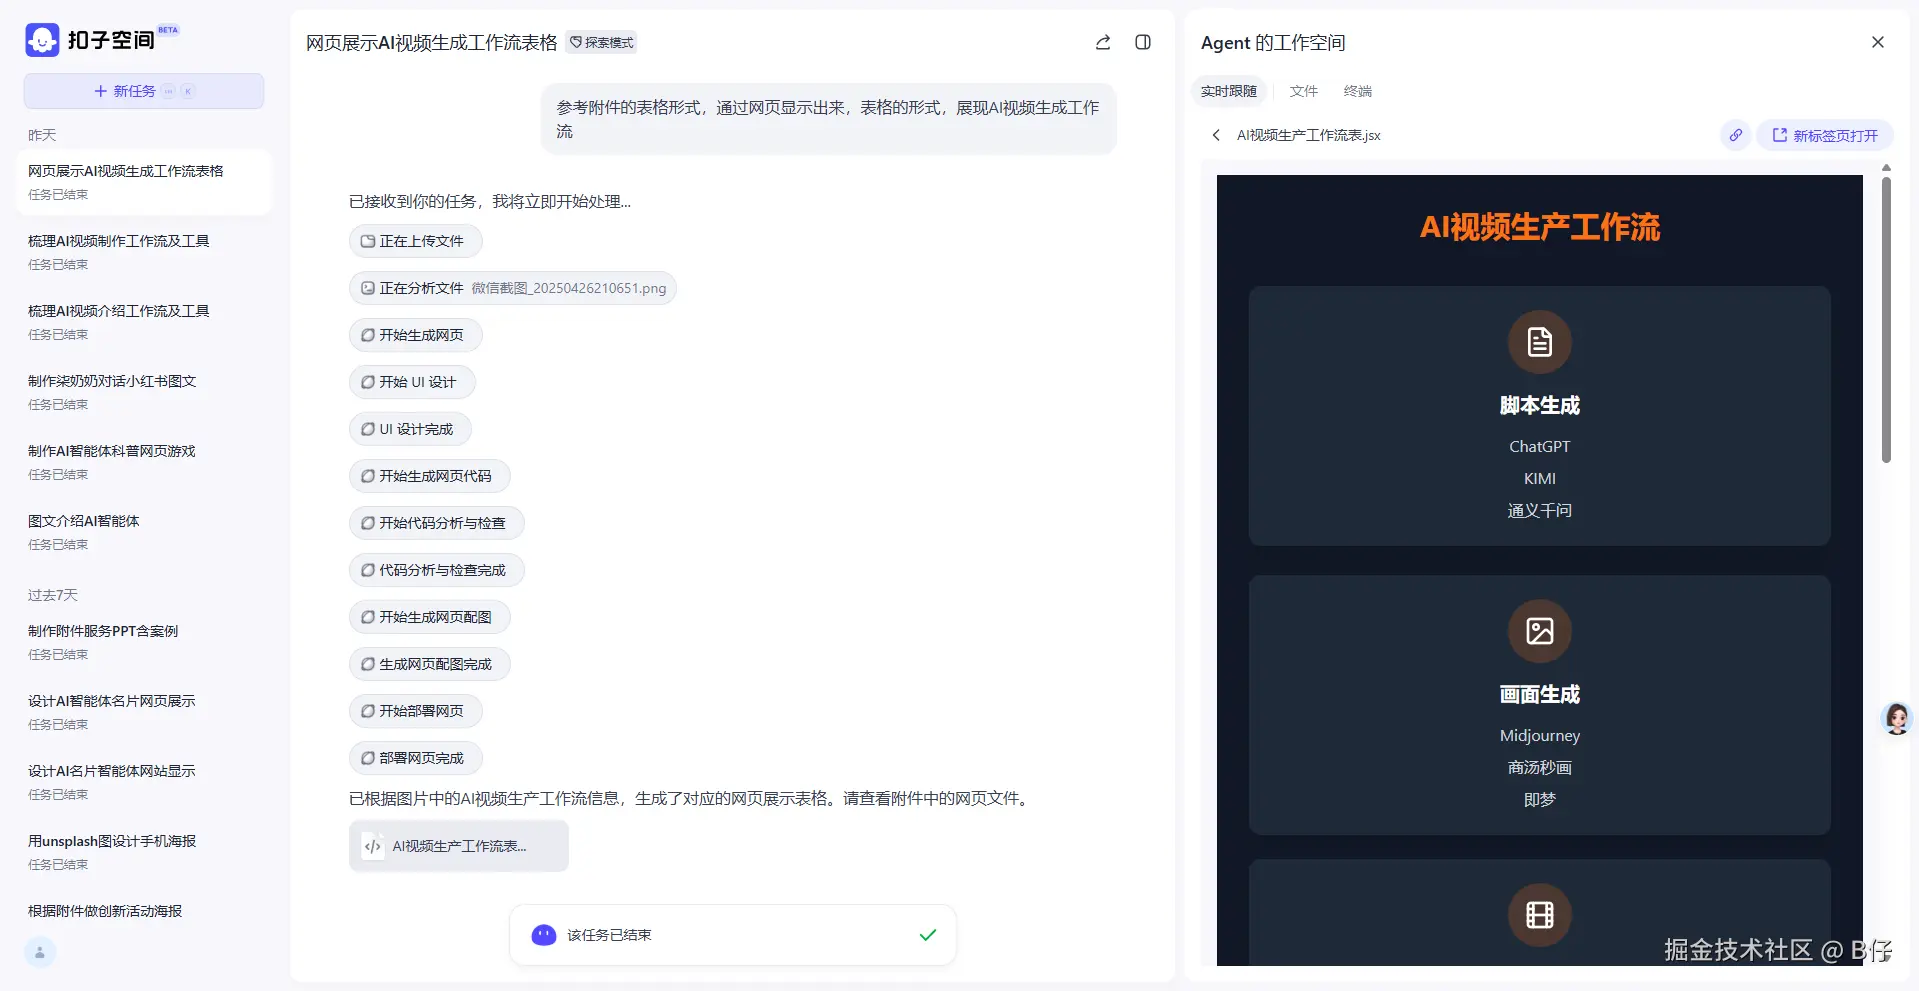Open task 制作AI智能体科普网页游戏

(x=144, y=462)
